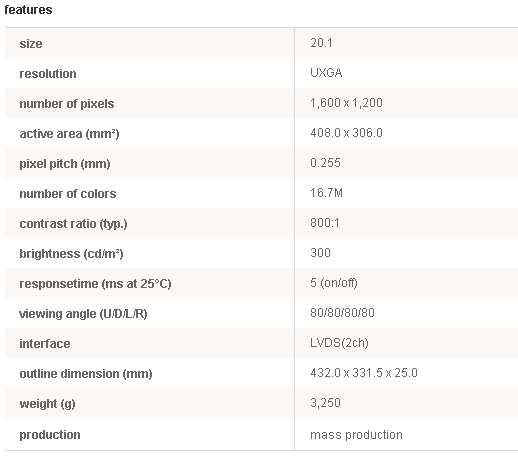
Task: Click the 80/80/80/80 viewing angle value
Action: tap(342, 313)
